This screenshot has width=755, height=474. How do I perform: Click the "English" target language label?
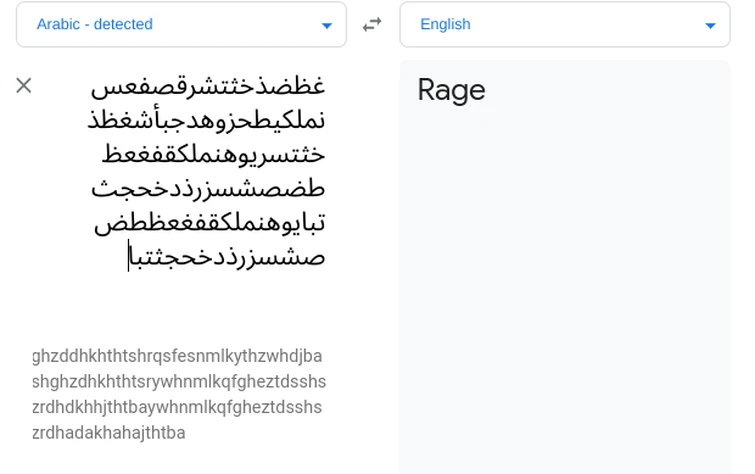pyautogui.click(x=445, y=25)
